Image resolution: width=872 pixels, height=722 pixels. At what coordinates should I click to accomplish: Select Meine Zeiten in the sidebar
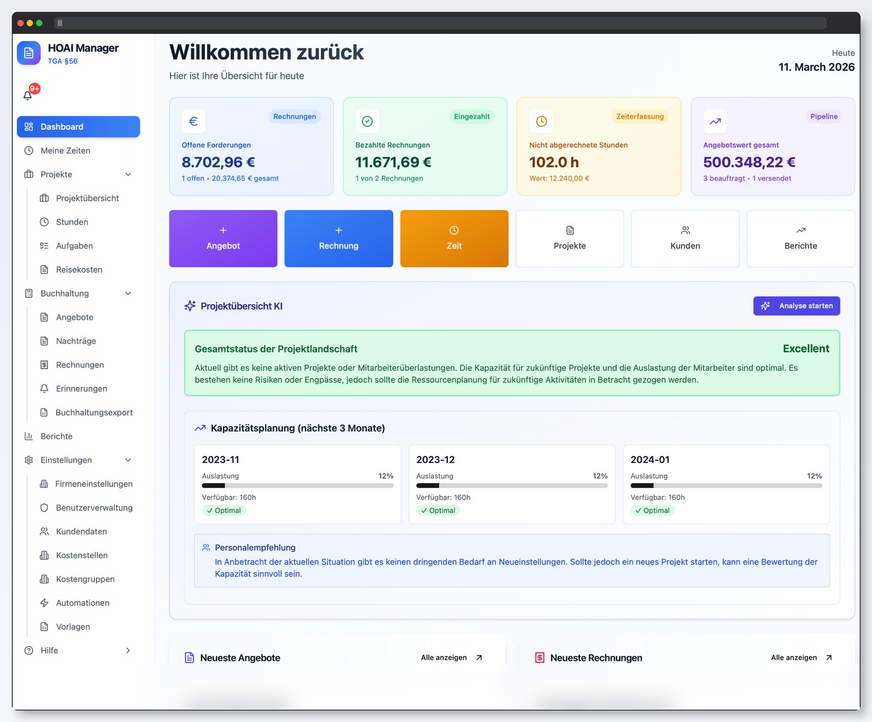pyautogui.click(x=60, y=150)
